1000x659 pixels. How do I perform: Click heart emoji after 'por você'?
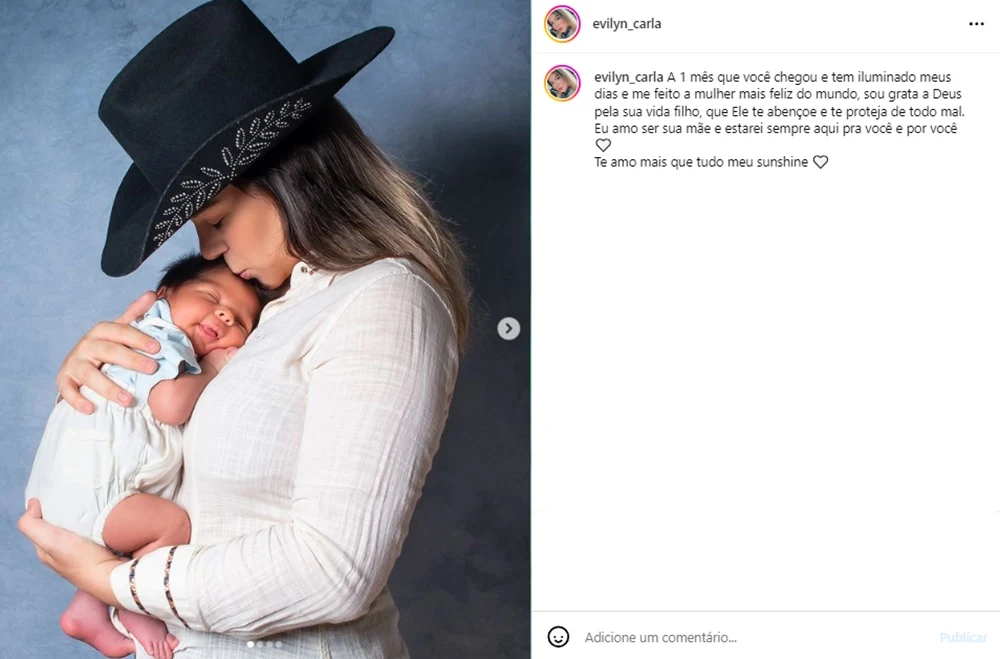pos(603,145)
